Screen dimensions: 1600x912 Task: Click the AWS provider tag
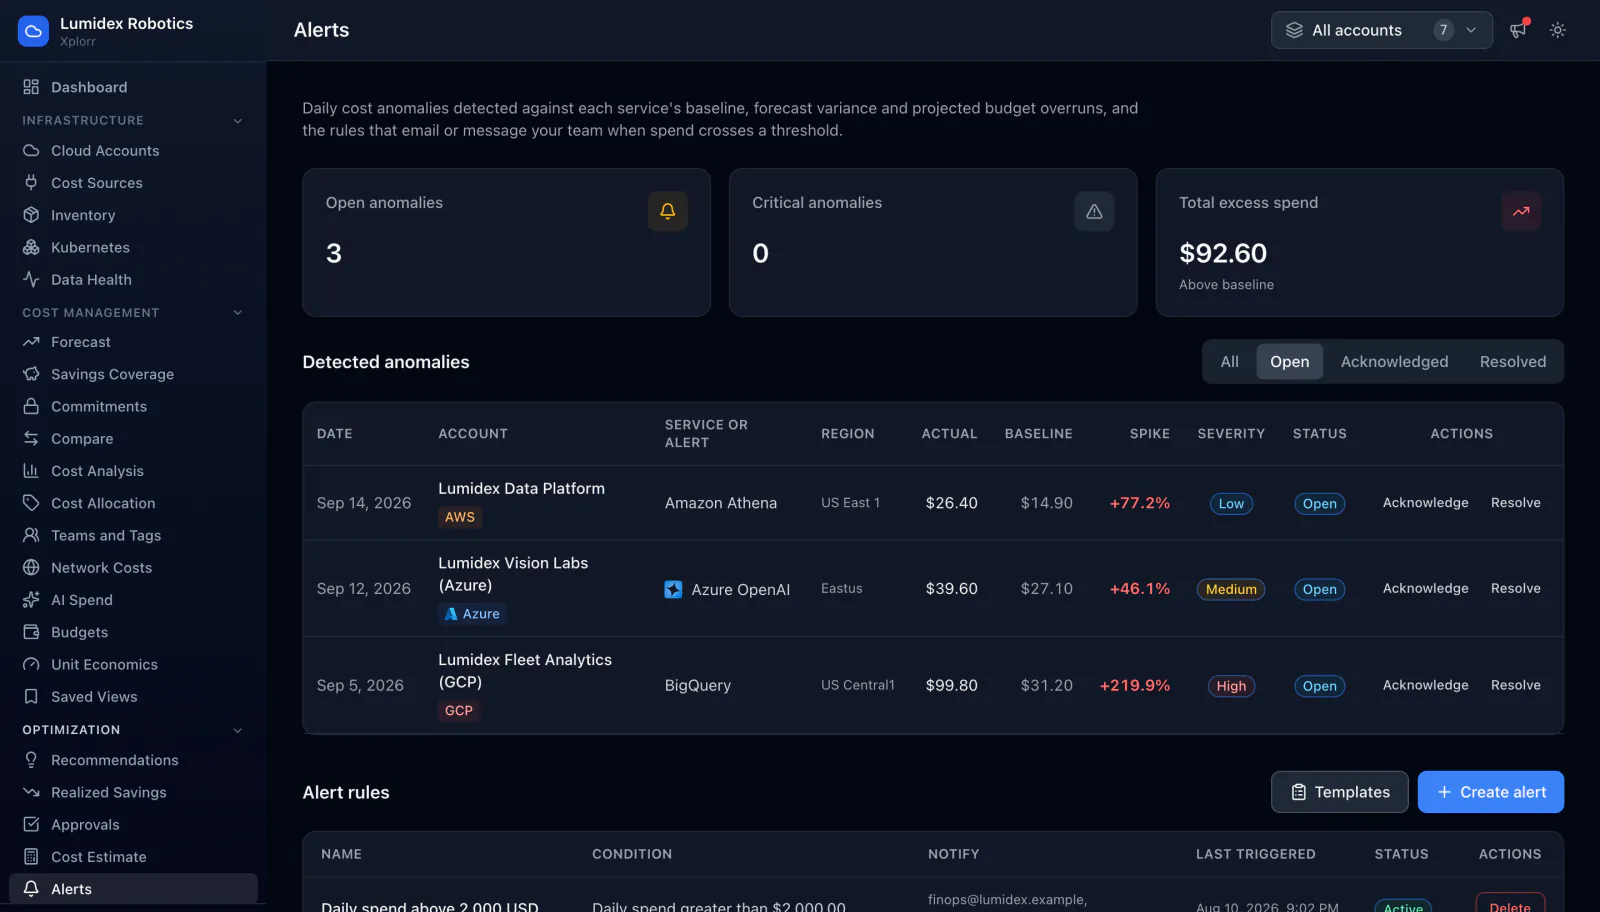[460, 517]
